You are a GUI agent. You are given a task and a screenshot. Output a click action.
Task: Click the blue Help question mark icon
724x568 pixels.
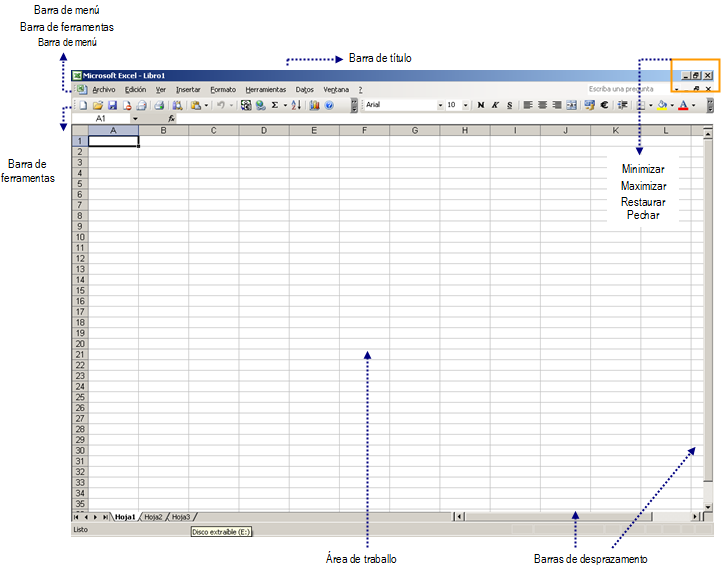329,104
